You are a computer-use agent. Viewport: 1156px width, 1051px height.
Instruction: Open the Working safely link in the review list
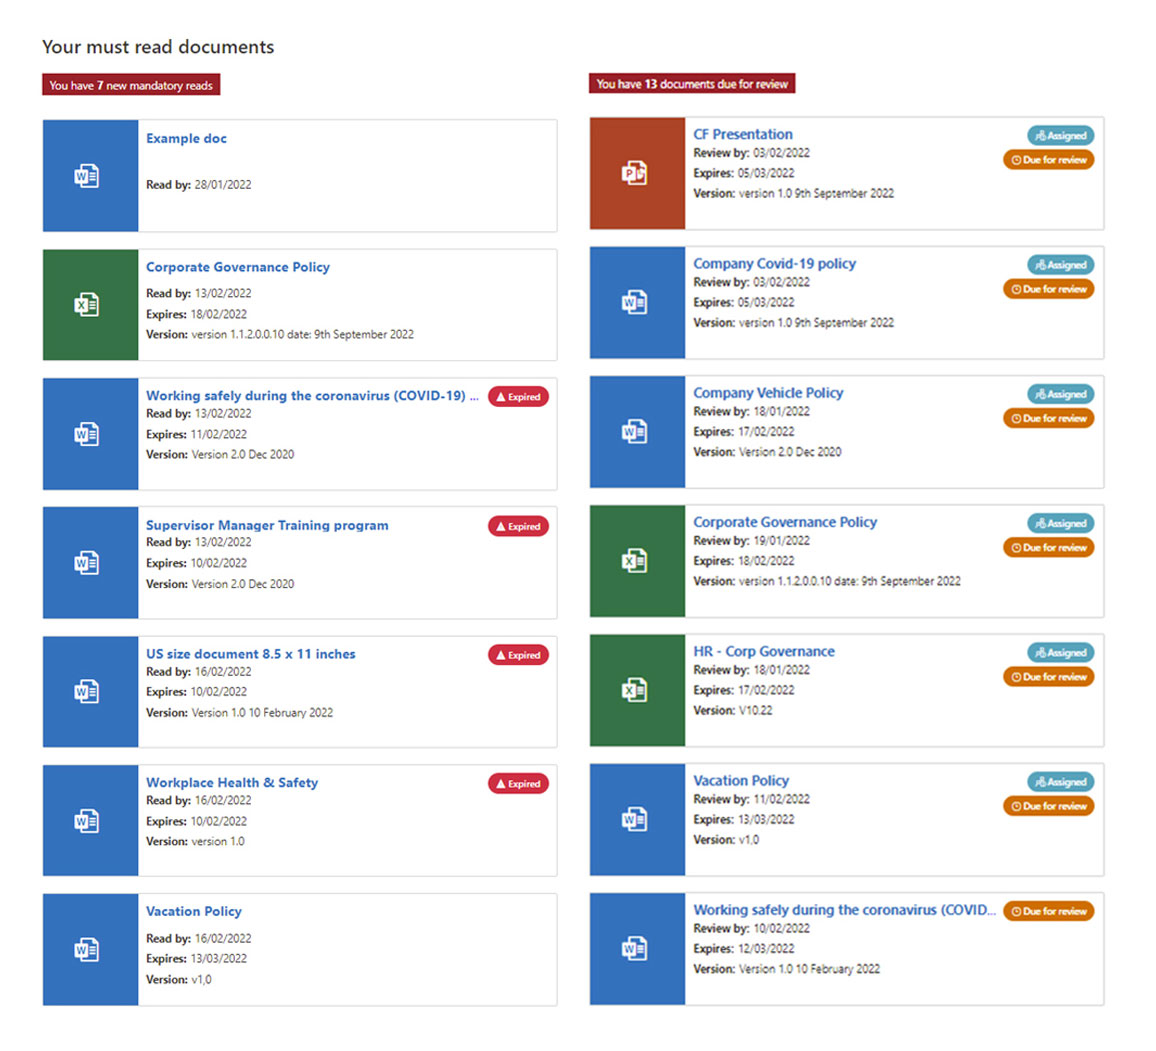click(844, 909)
